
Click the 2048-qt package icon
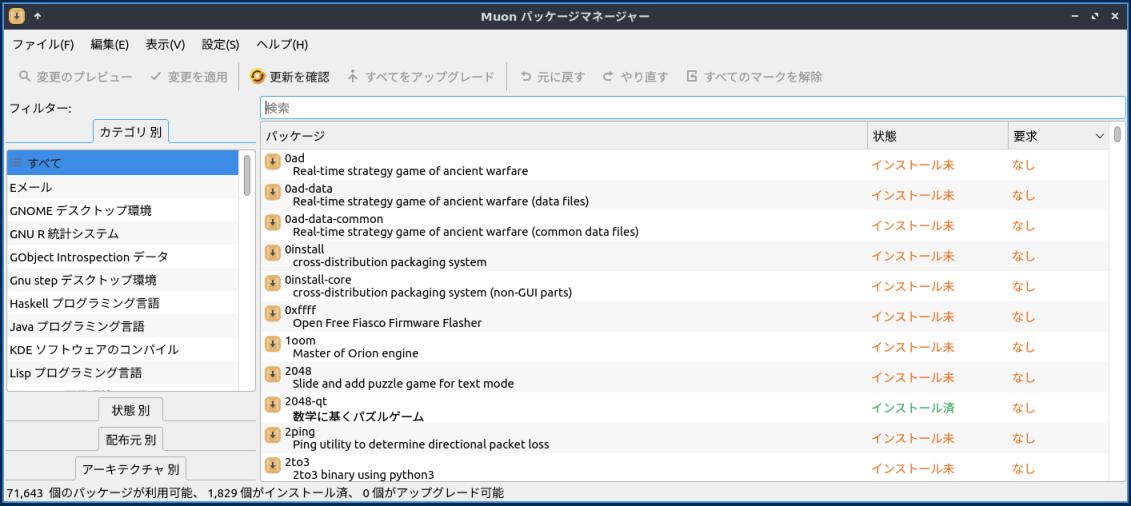273,404
